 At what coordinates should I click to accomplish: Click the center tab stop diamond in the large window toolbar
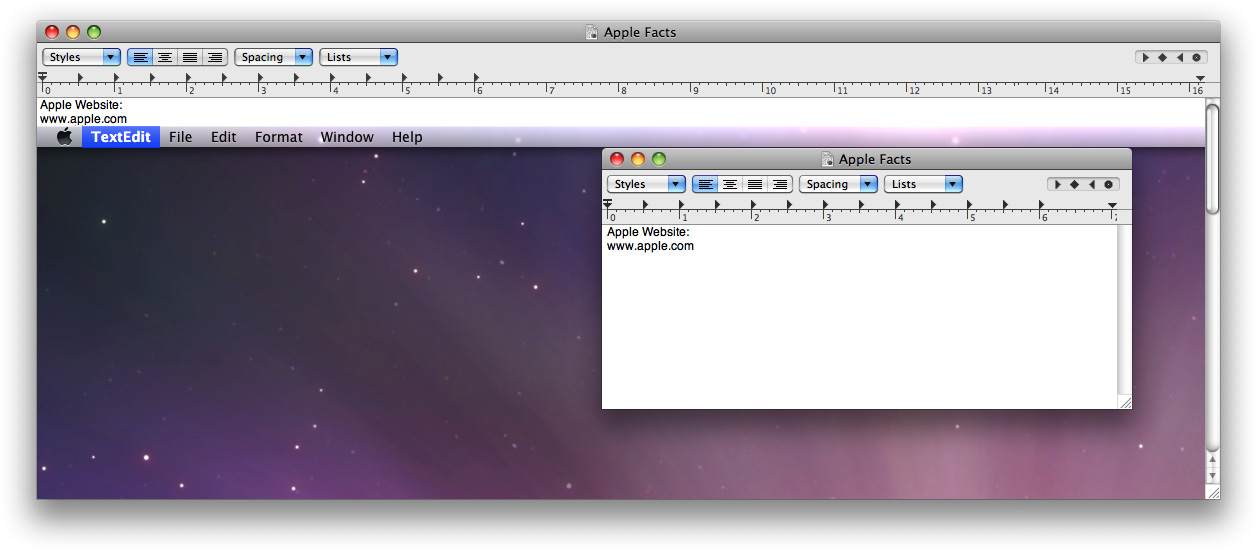[x=1162, y=58]
